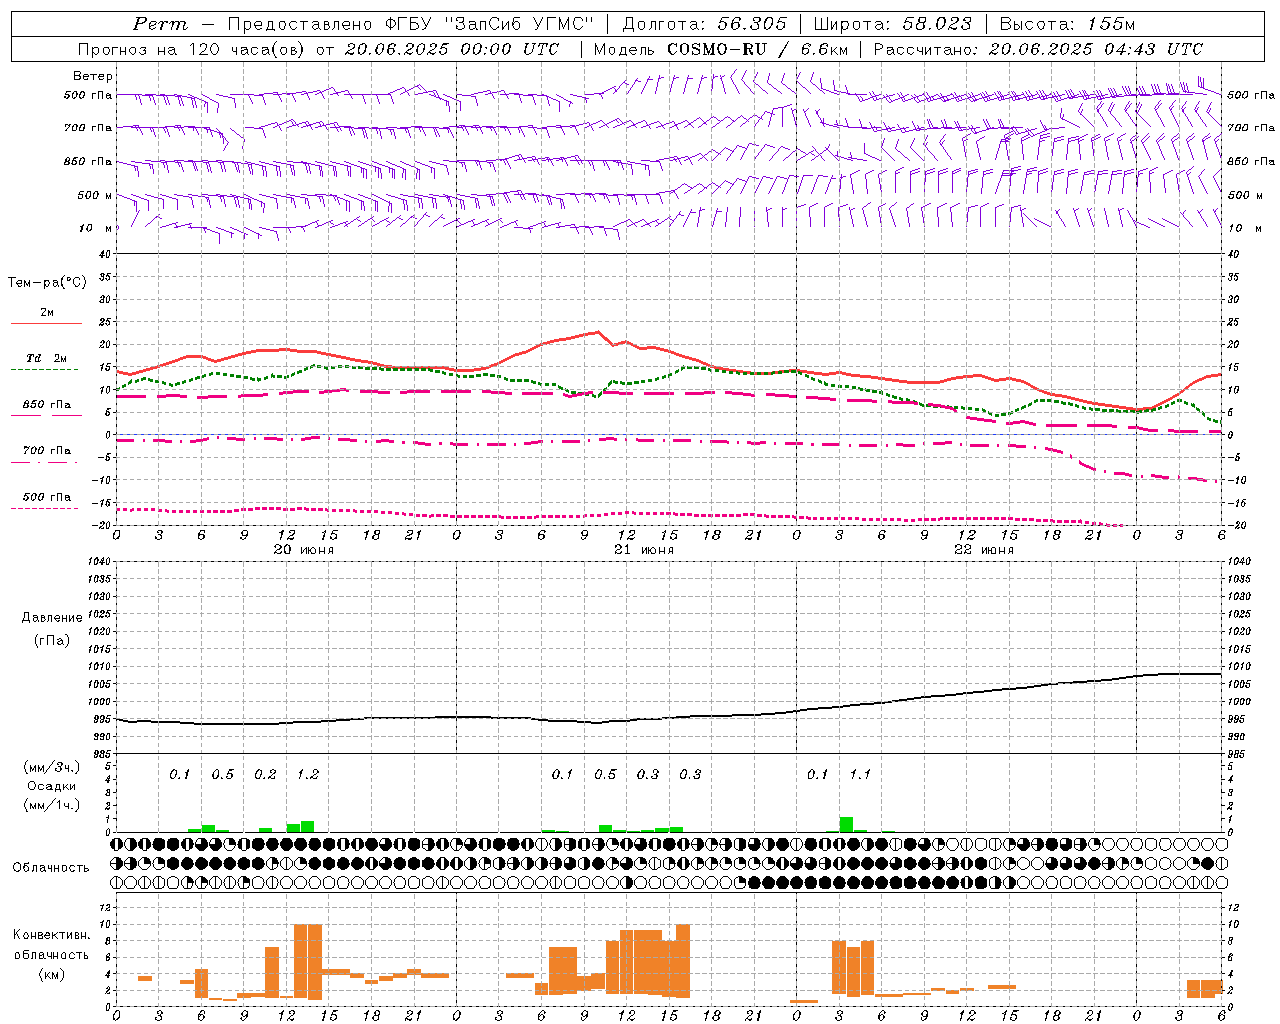
Task: Click the "Облачность" row label
Action: 51,868
